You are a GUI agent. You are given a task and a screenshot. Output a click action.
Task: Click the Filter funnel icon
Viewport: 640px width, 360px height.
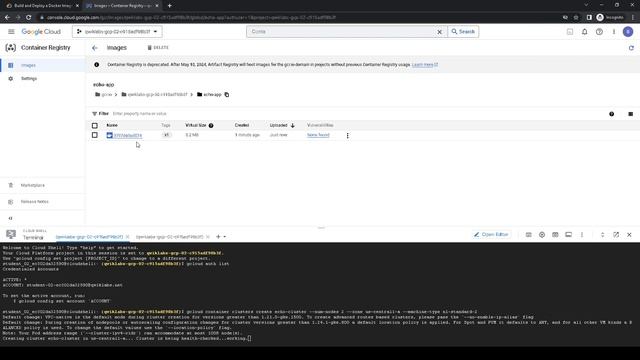(x=95, y=114)
